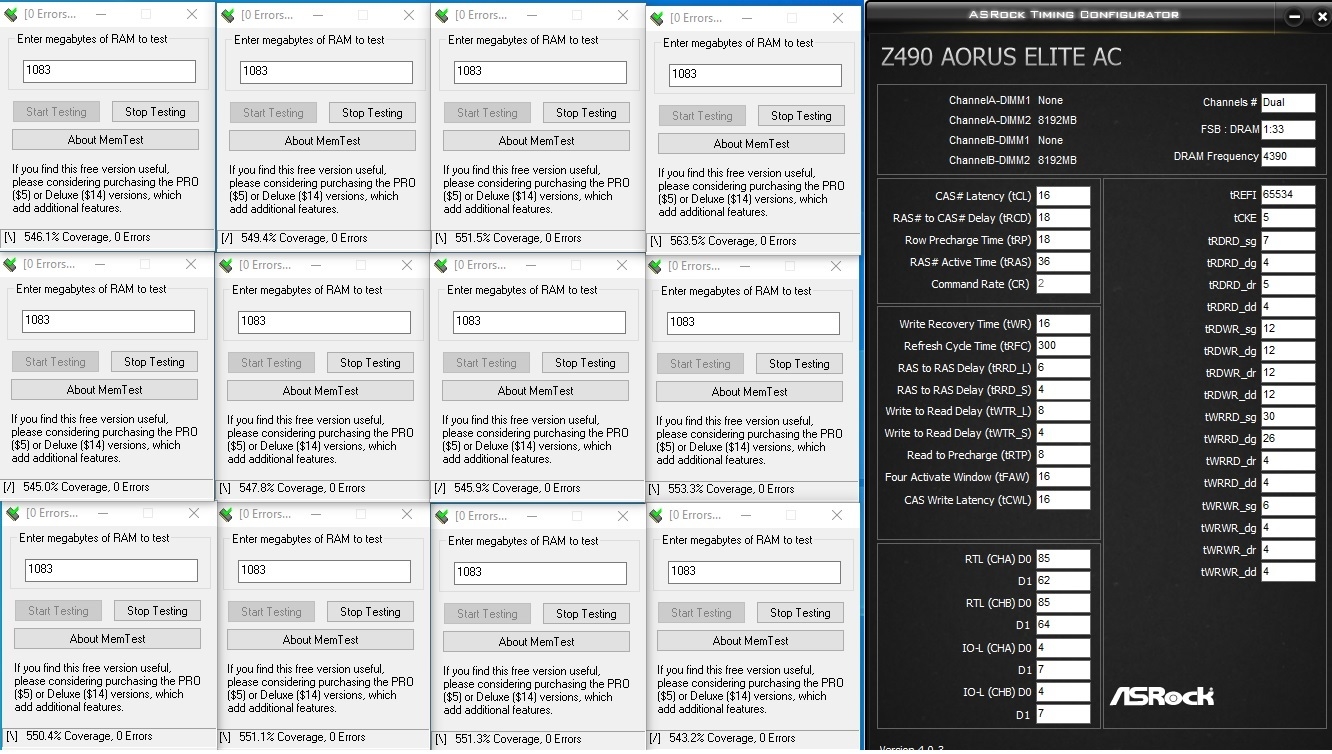Click the '563.5% Coverage, 0 Errors' status text
The width and height of the screenshot is (1332, 754).
pos(733,241)
